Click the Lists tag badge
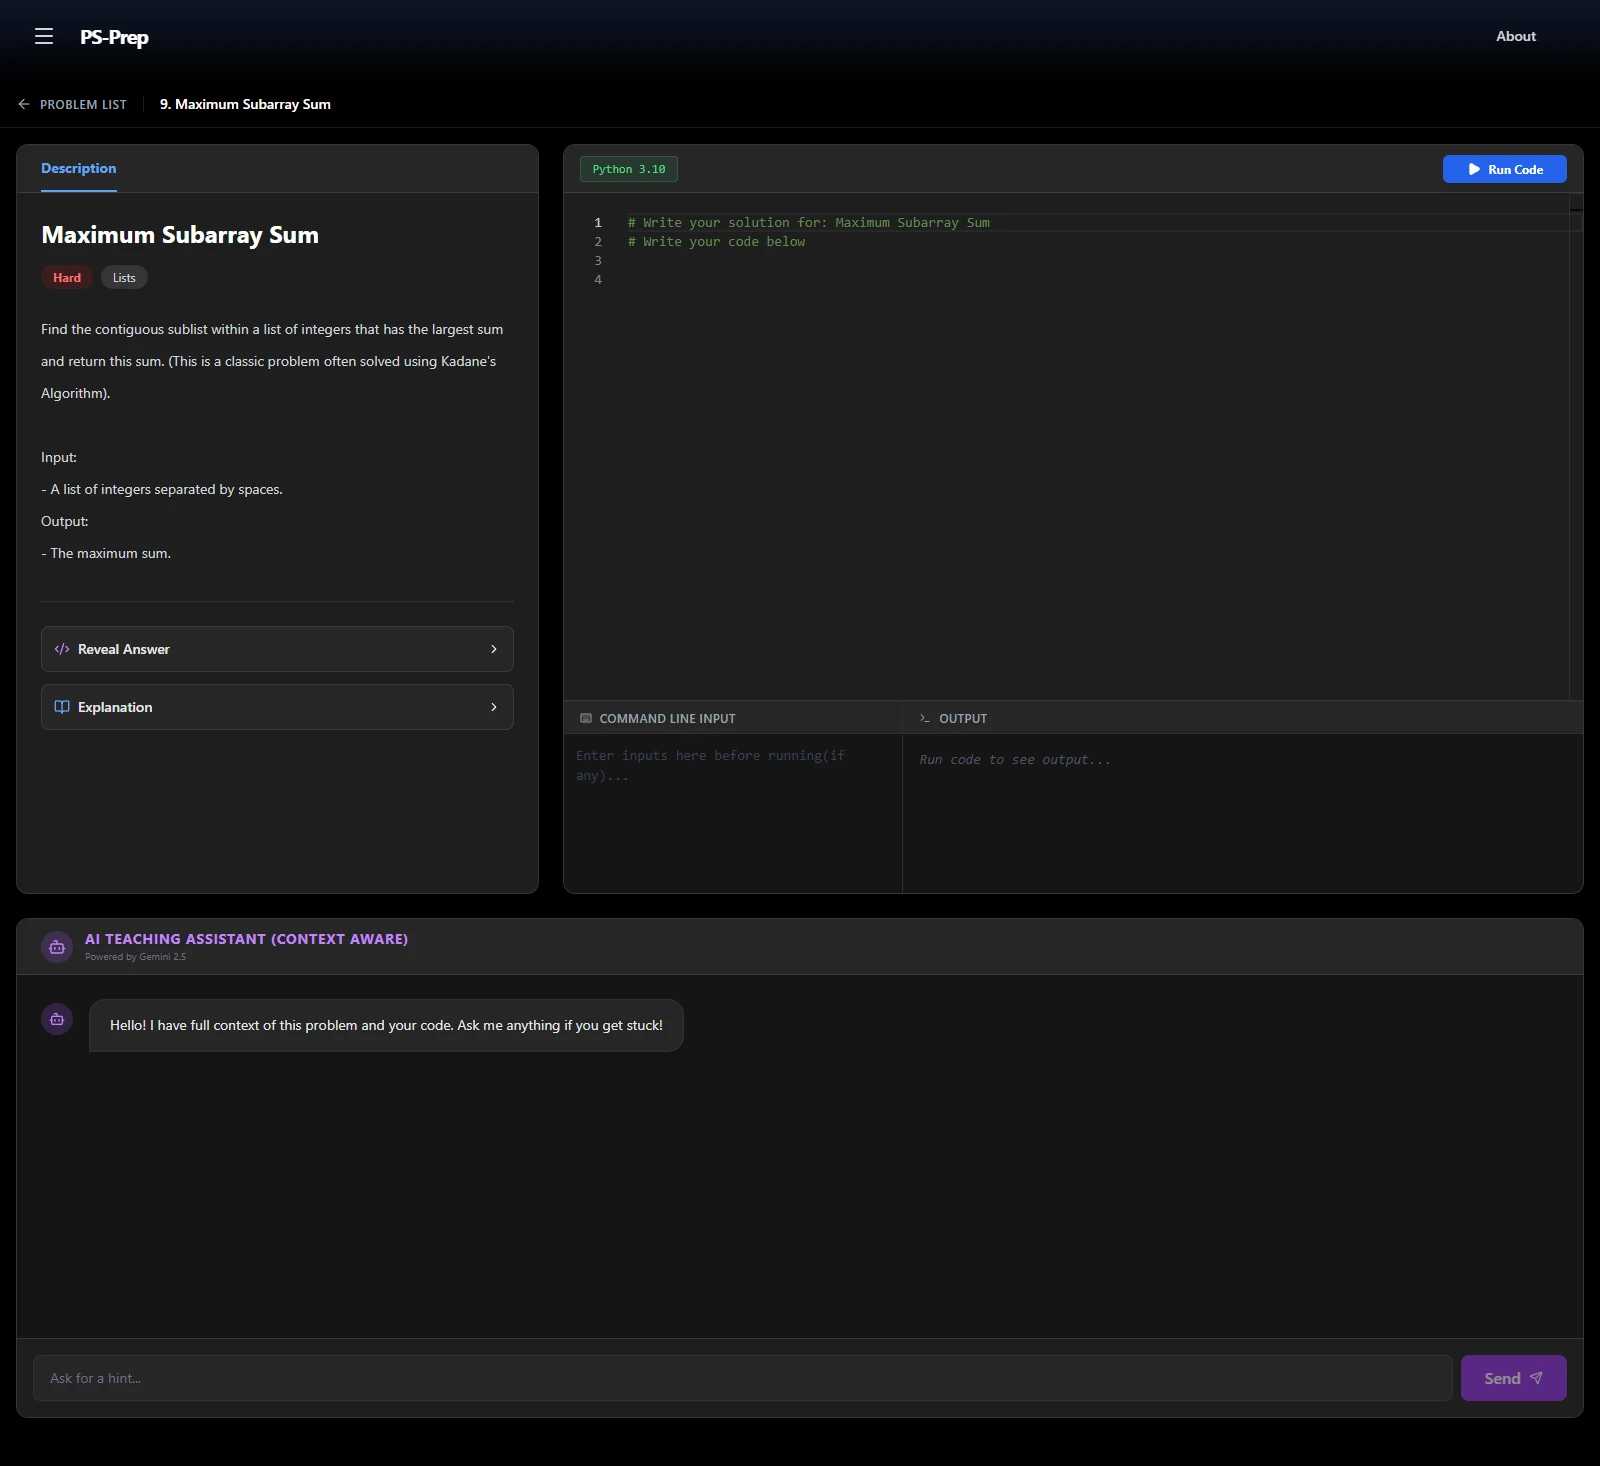1600x1466 pixels. [x=124, y=278]
